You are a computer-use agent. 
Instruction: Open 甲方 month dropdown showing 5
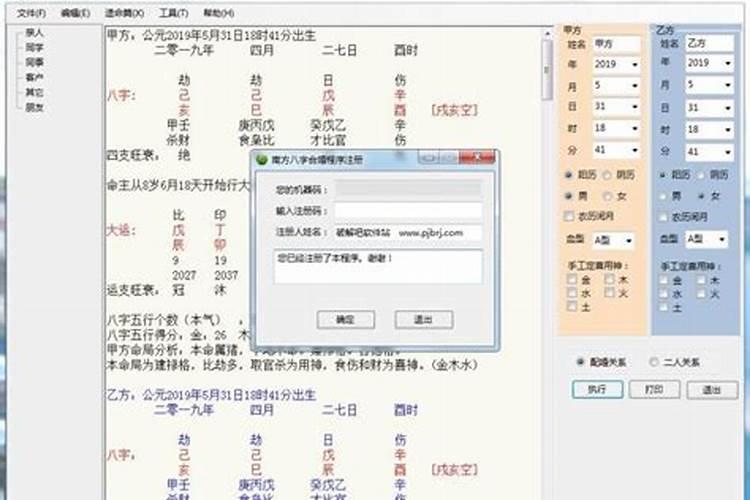635,86
